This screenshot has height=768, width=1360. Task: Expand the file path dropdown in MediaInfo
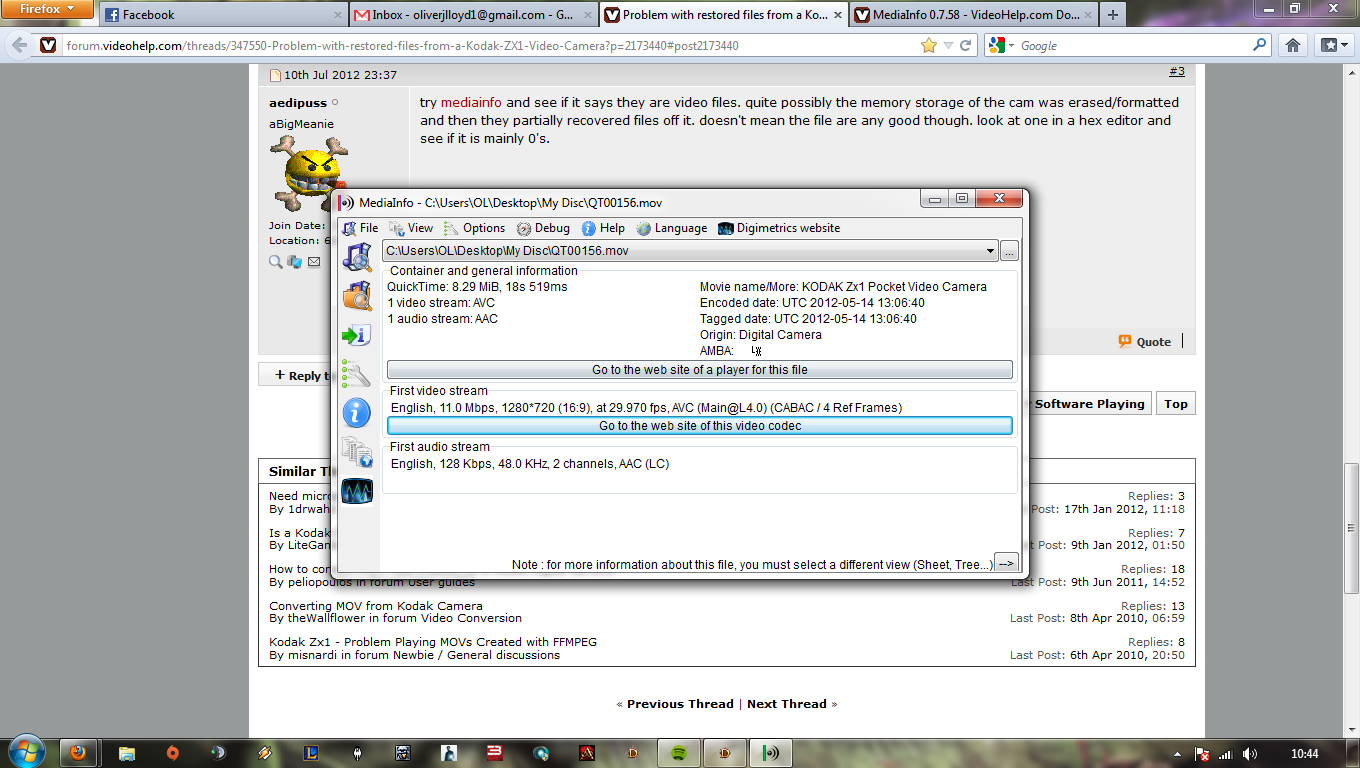click(x=990, y=251)
